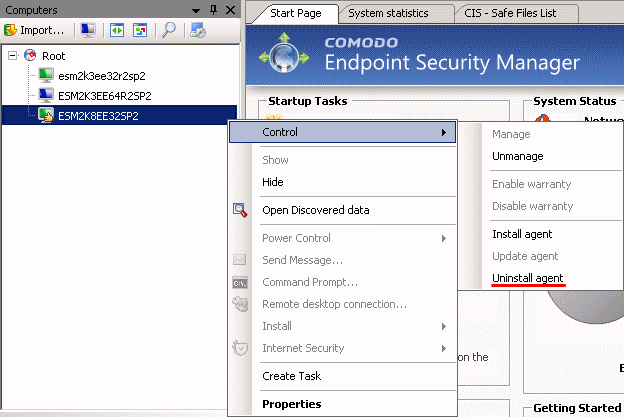624x417 pixels.
Task: Toggle the pin icon on Computers panel
Action: coord(214,10)
